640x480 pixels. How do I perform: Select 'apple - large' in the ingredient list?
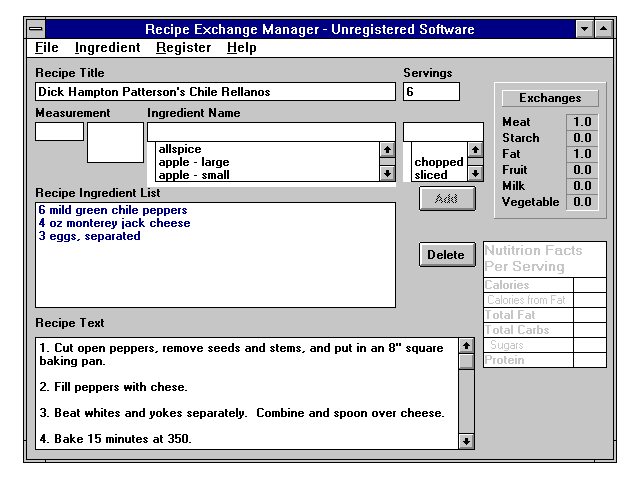click(x=195, y=162)
